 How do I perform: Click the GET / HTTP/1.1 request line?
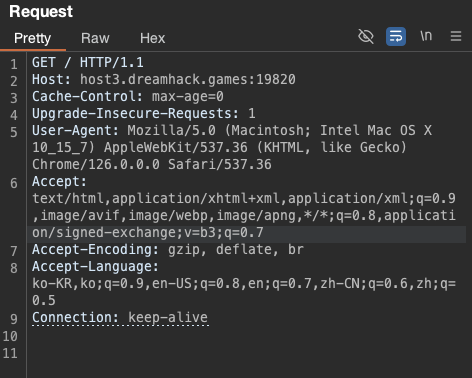[x=88, y=62]
